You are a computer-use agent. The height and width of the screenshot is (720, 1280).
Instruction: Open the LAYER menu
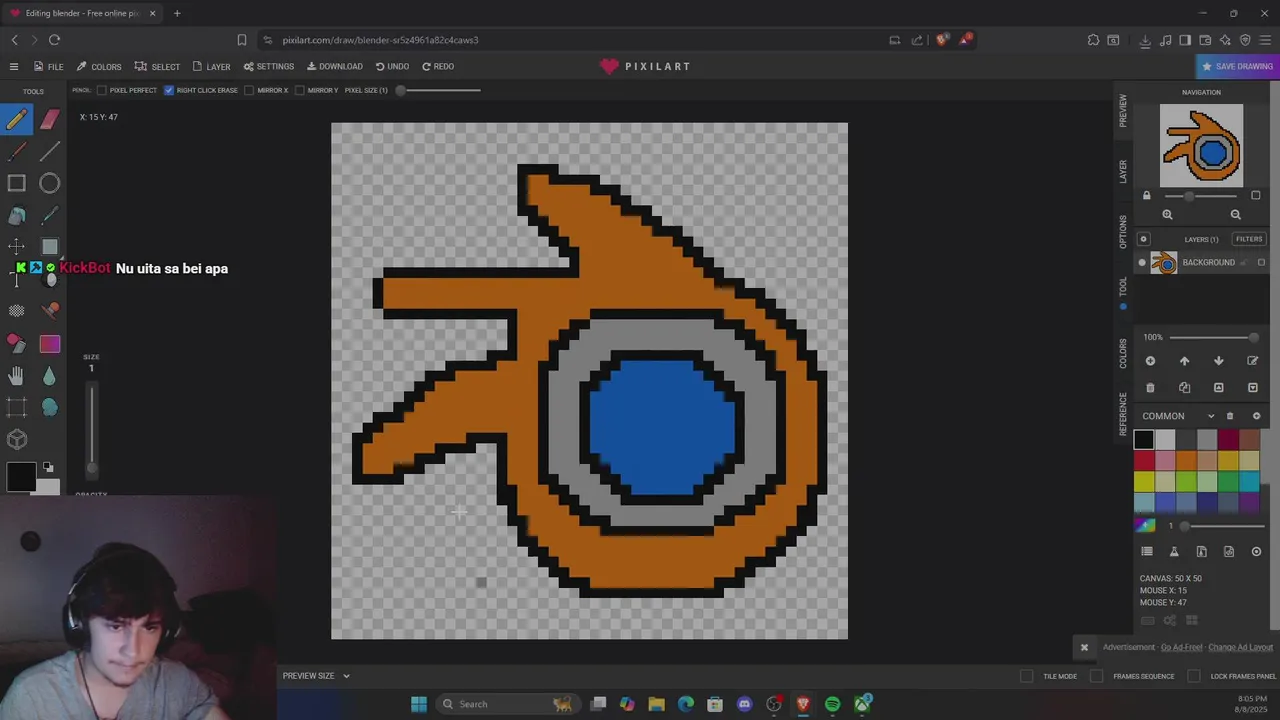pos(211,67)
